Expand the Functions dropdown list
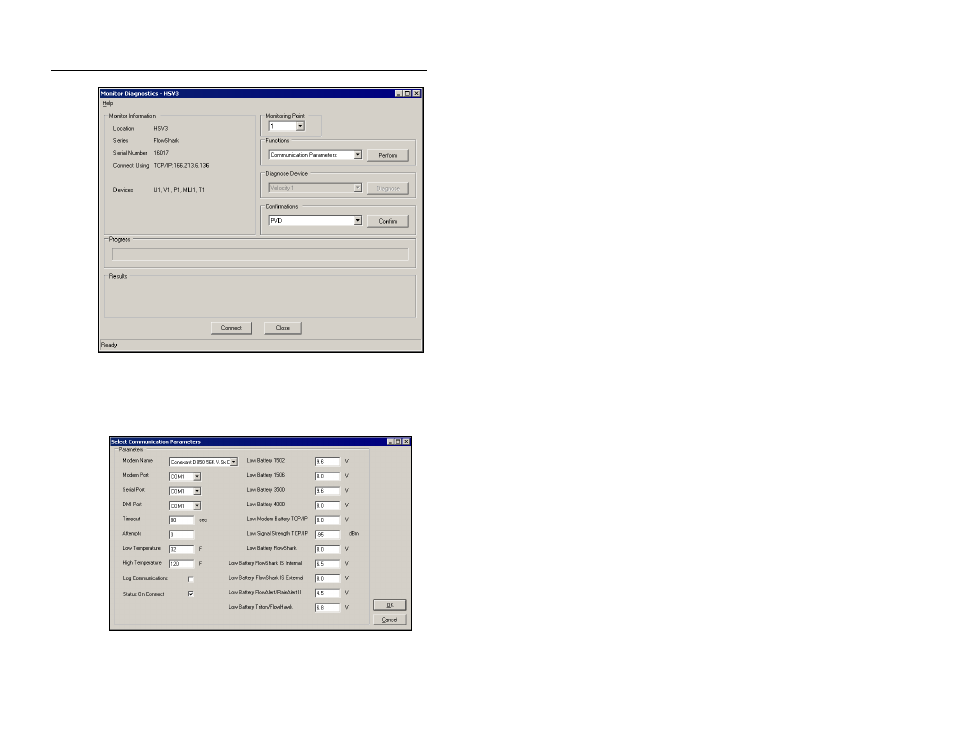The width and height of the screenshot is (954, 737). coord(358,155)
